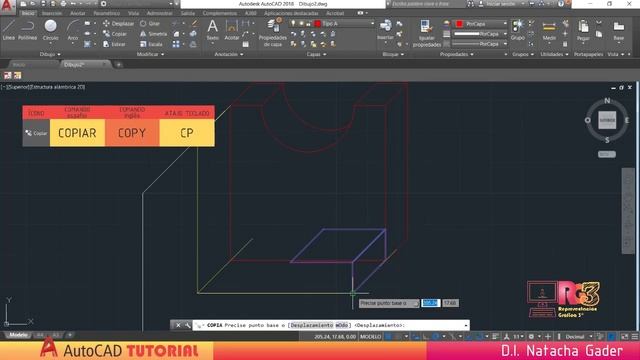
Task: Switch to the Vista ribbon tab
Action: tap(133, 13)
